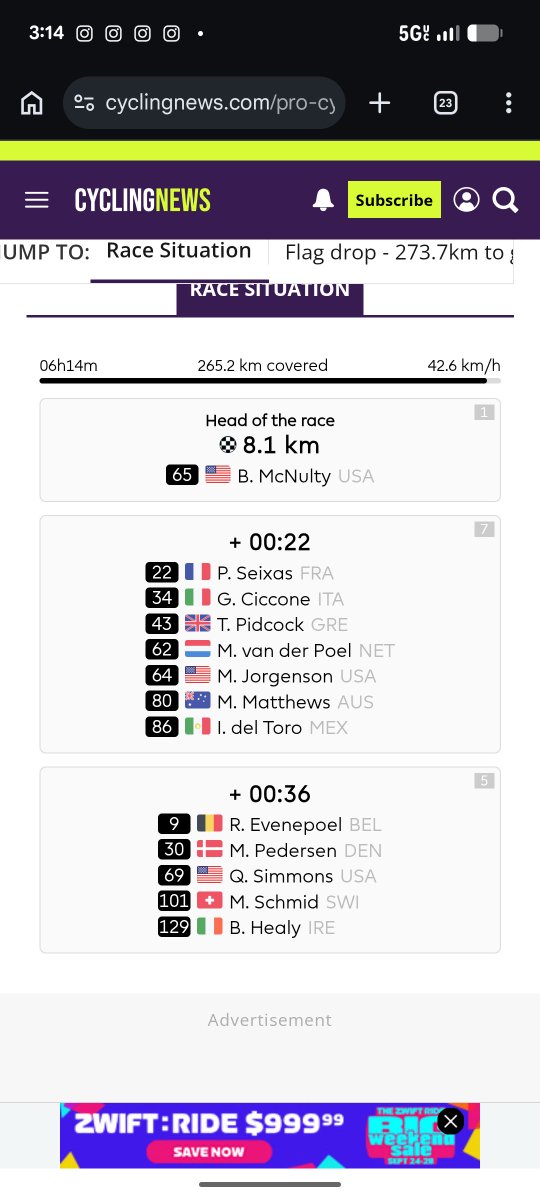
Task: Select the Race Situation jump tab
Action: point(179,251)
